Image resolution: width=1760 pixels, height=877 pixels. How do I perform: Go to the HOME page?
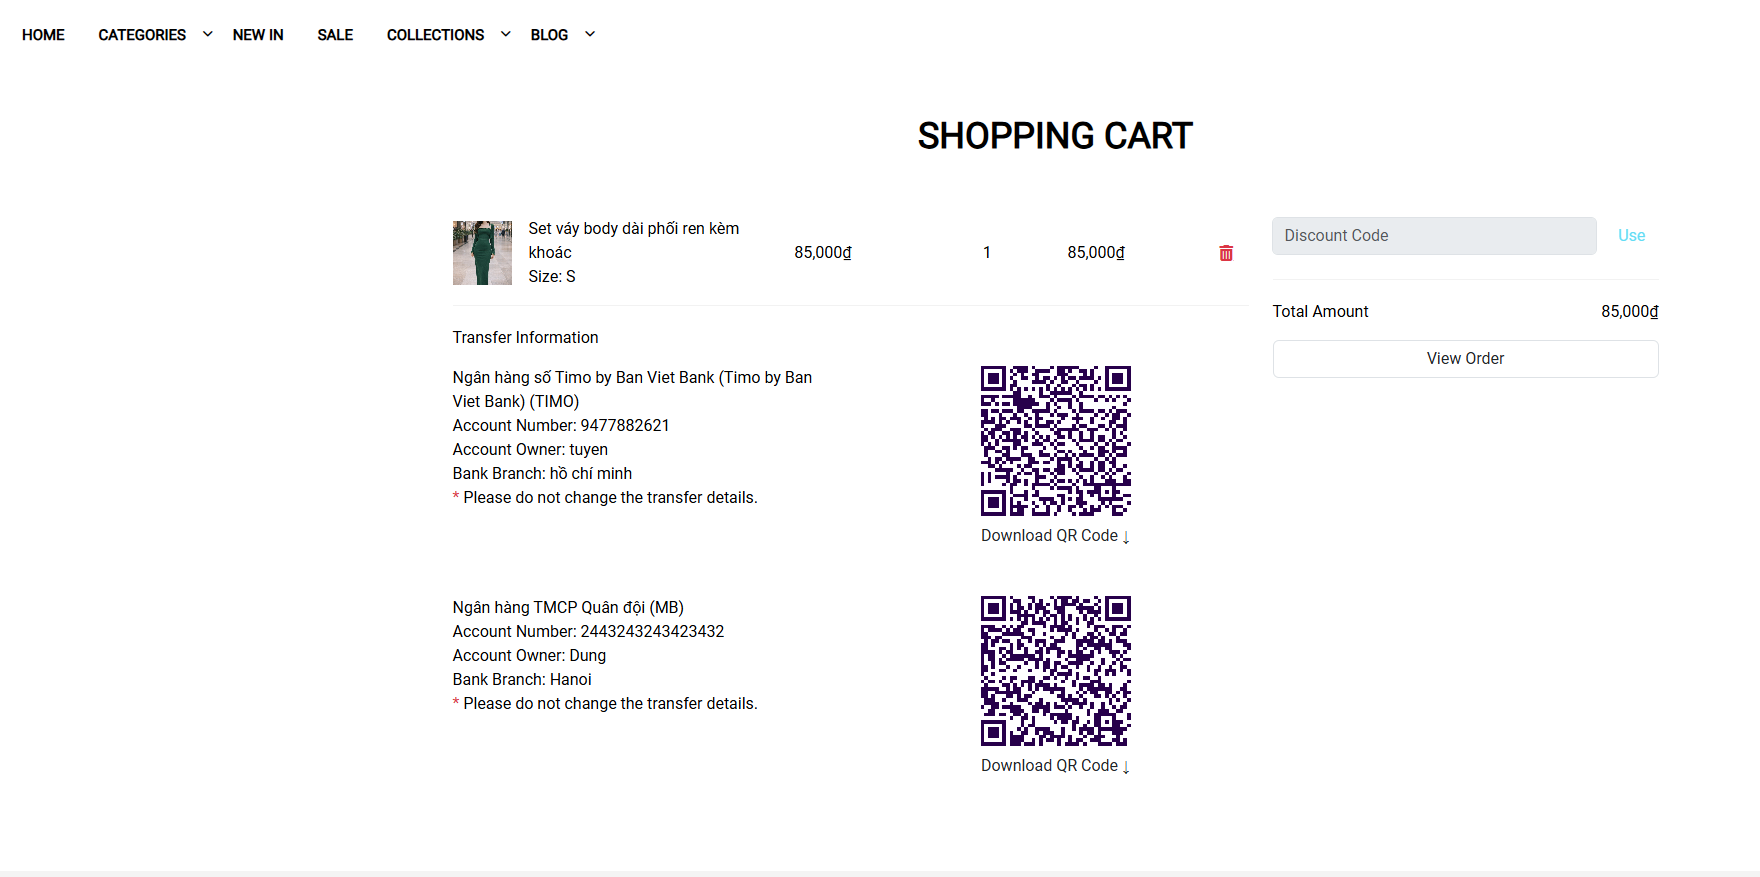pos(43,35)
